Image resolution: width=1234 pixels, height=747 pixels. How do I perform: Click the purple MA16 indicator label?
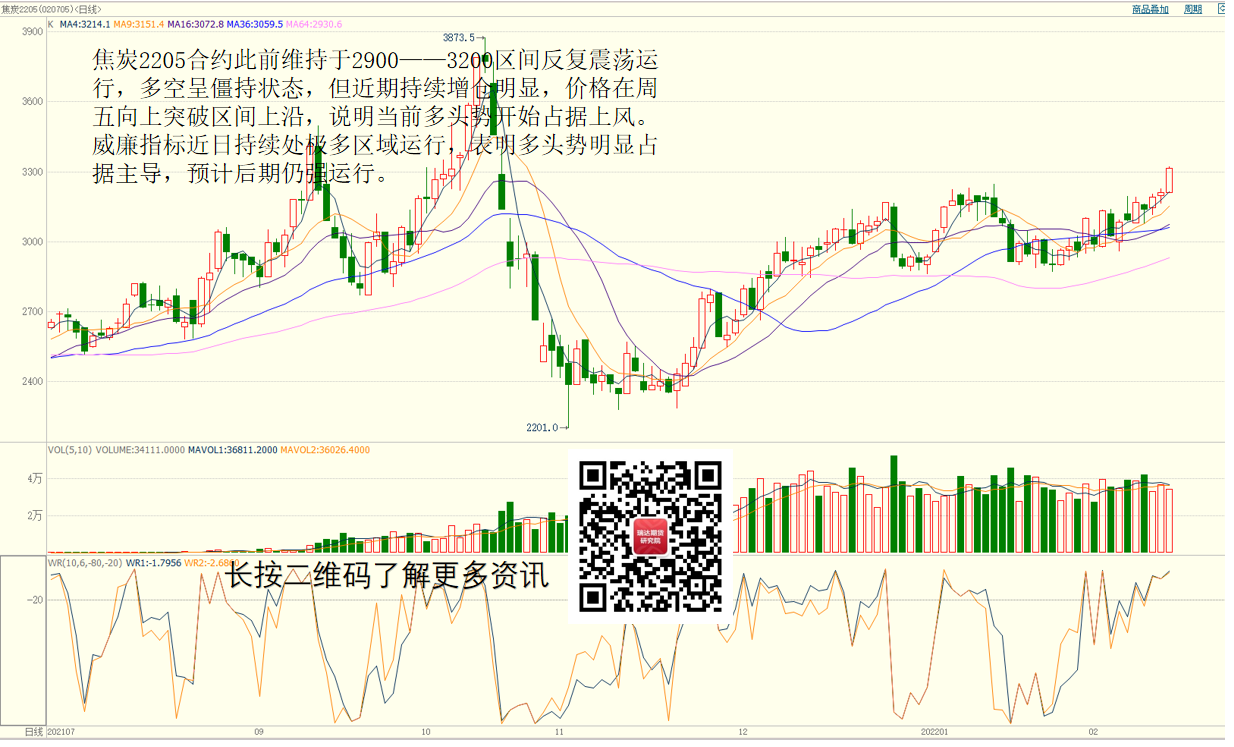coord(195,23)
